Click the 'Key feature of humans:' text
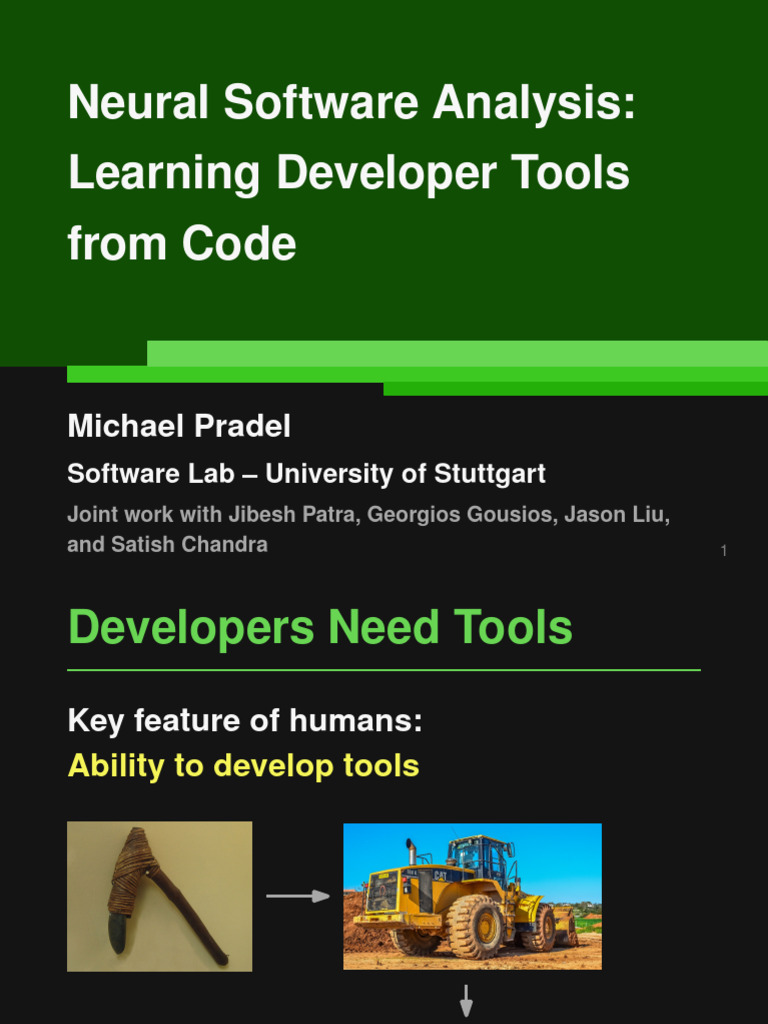The width and height of the screenshot is (768, 1024). [x=245, y=721]
